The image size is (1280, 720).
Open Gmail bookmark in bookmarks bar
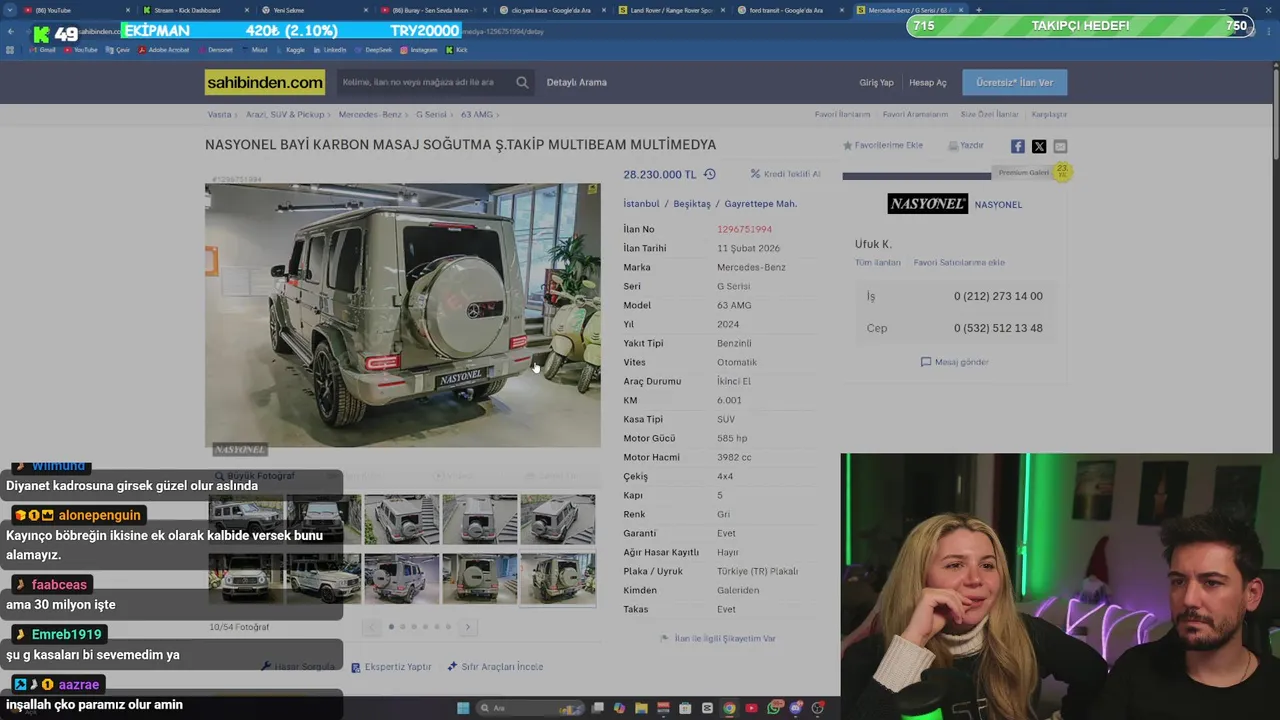click(x=44, y=50)
